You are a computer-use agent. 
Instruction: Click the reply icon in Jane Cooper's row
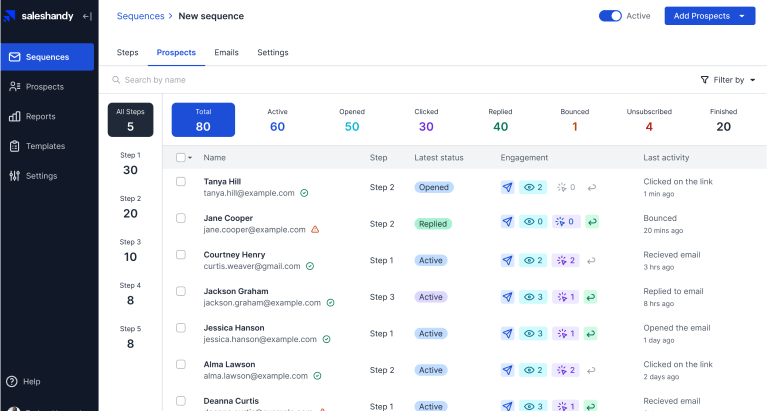click(x=592, y=222)
